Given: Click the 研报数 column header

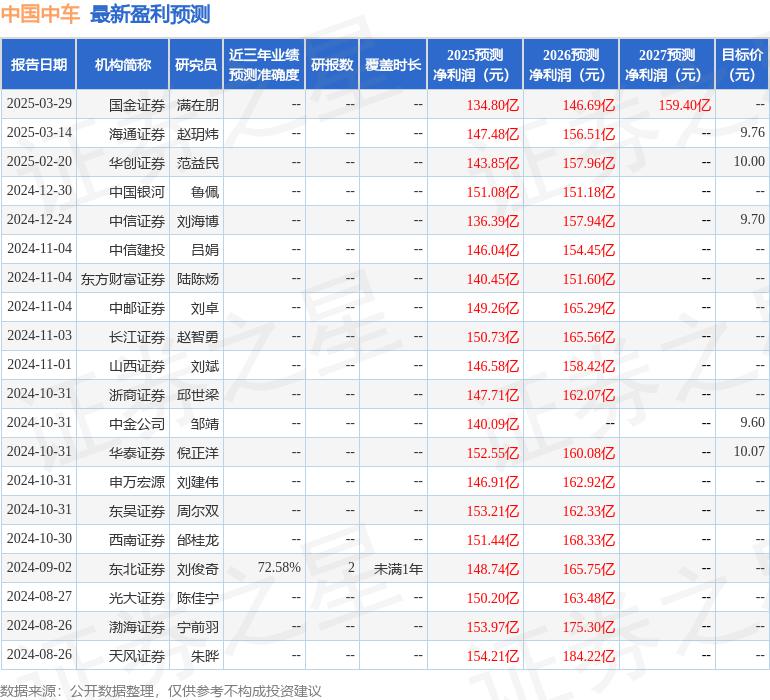Looking at the screenshot, I should 332,64.
